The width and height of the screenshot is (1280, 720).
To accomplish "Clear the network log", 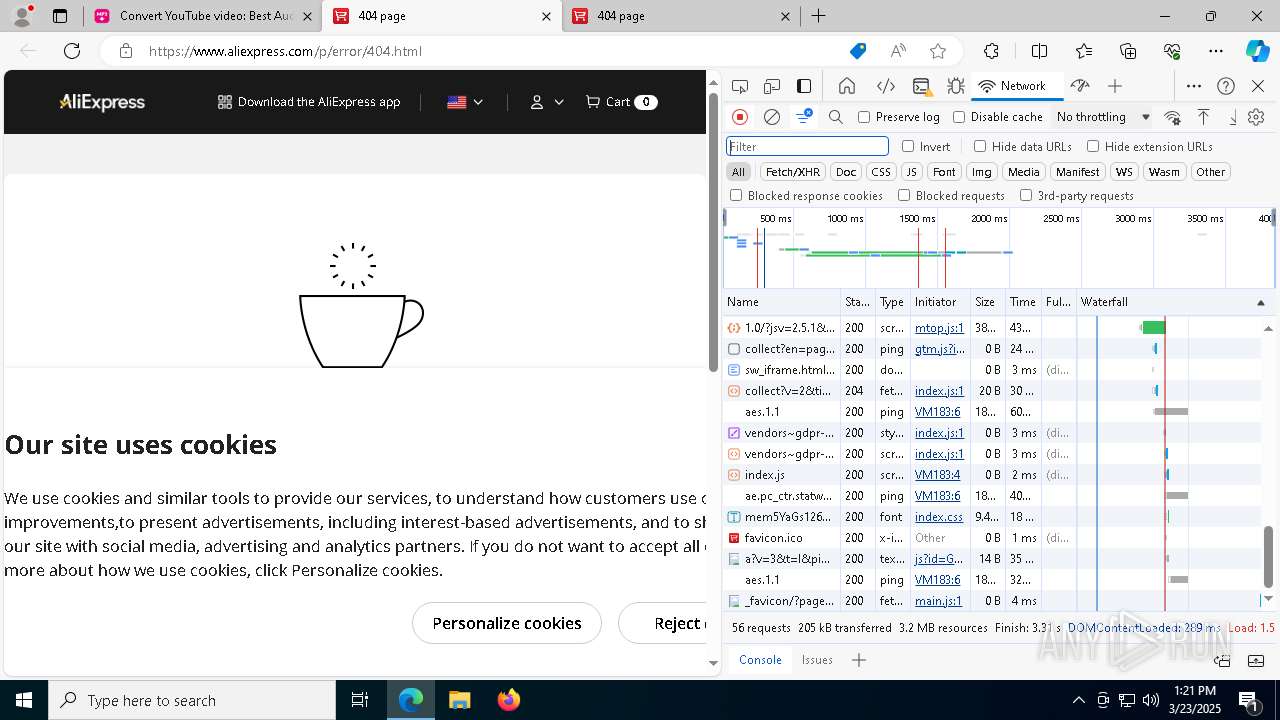I will (x=772, y=117).
